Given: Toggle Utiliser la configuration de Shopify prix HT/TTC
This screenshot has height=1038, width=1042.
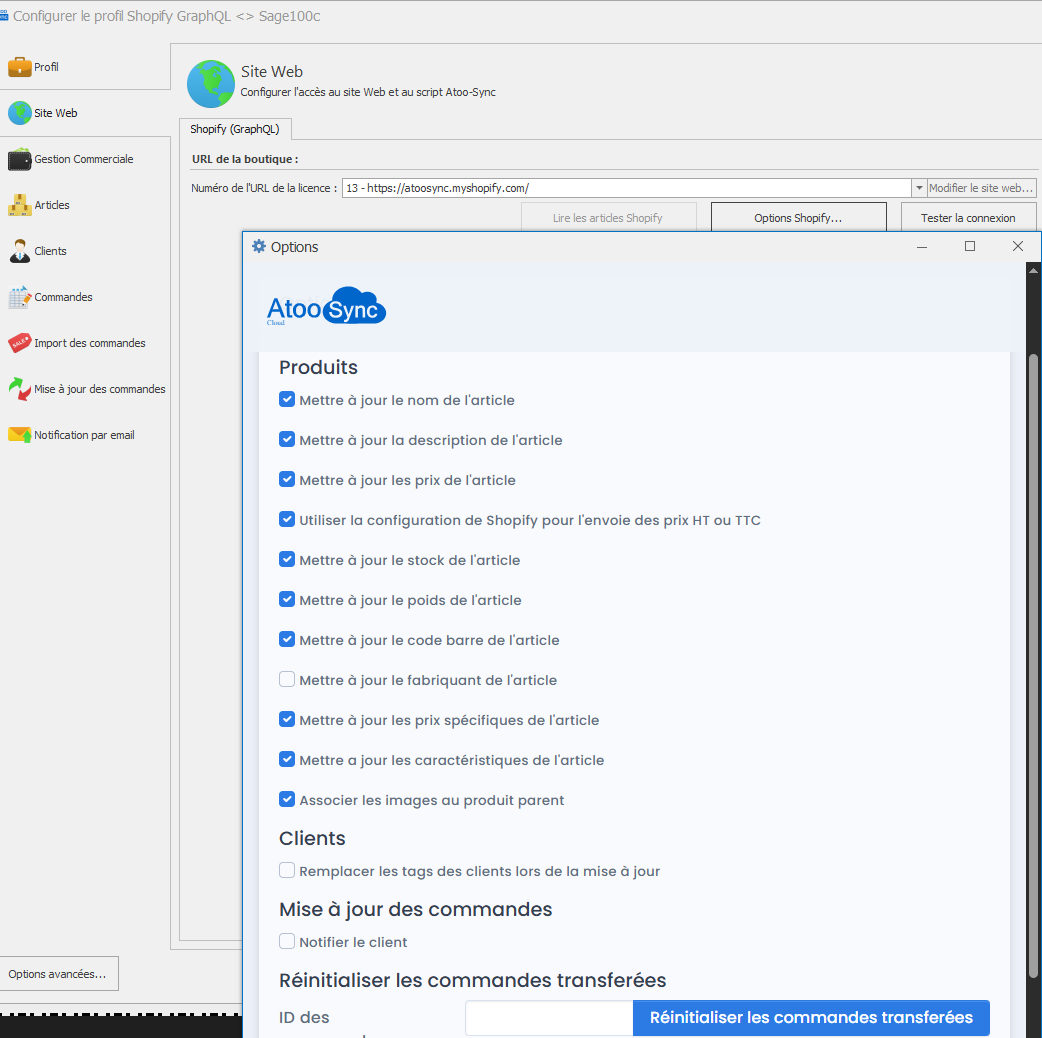Looking at the screenshot, I should [286, 519].
